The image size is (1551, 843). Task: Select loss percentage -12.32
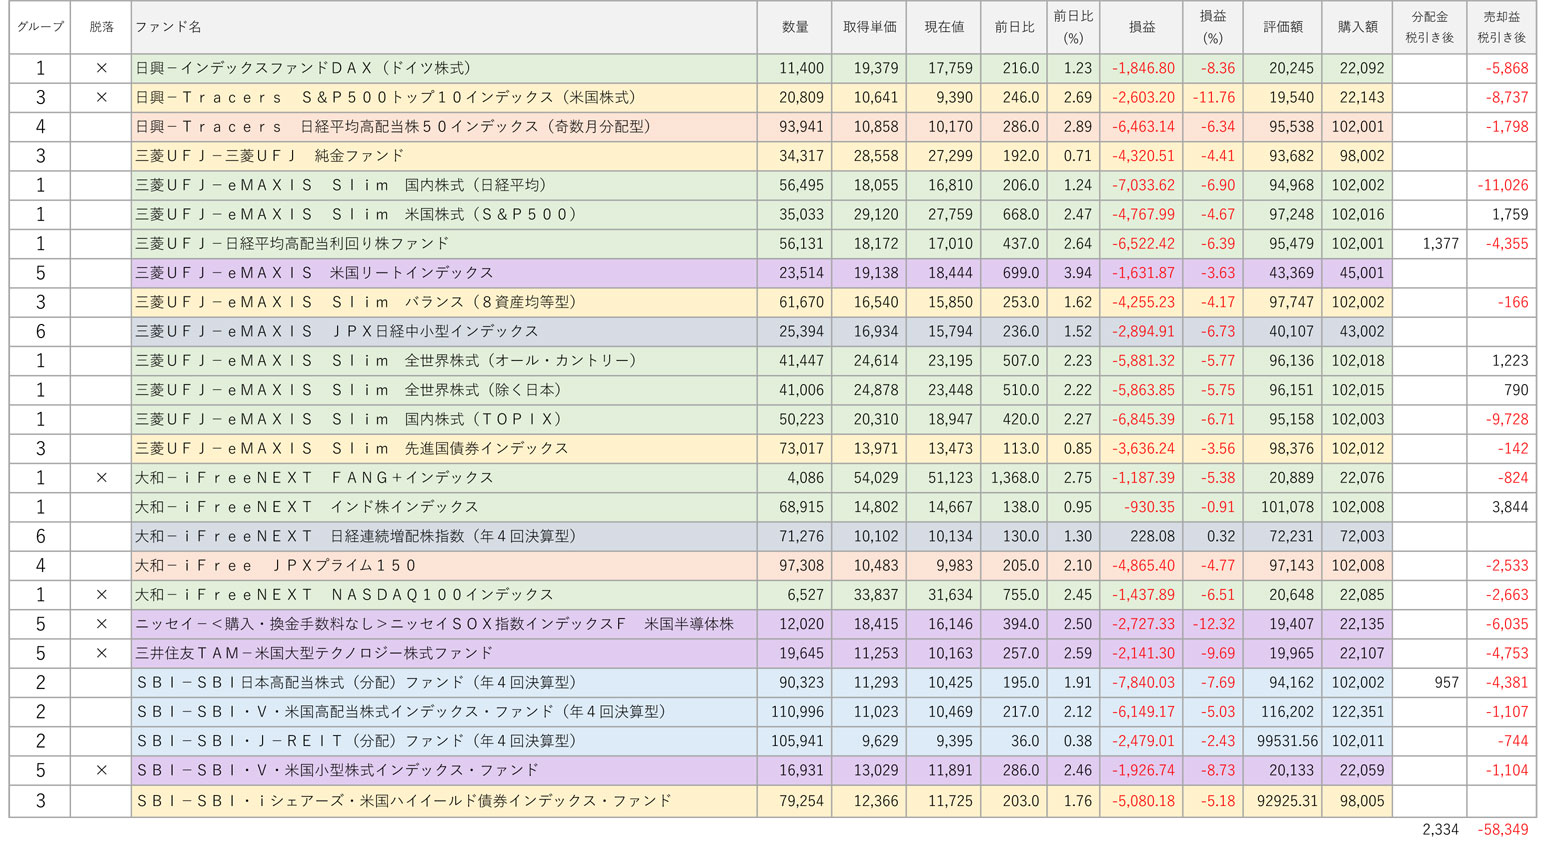click(x=1213, y=624)
